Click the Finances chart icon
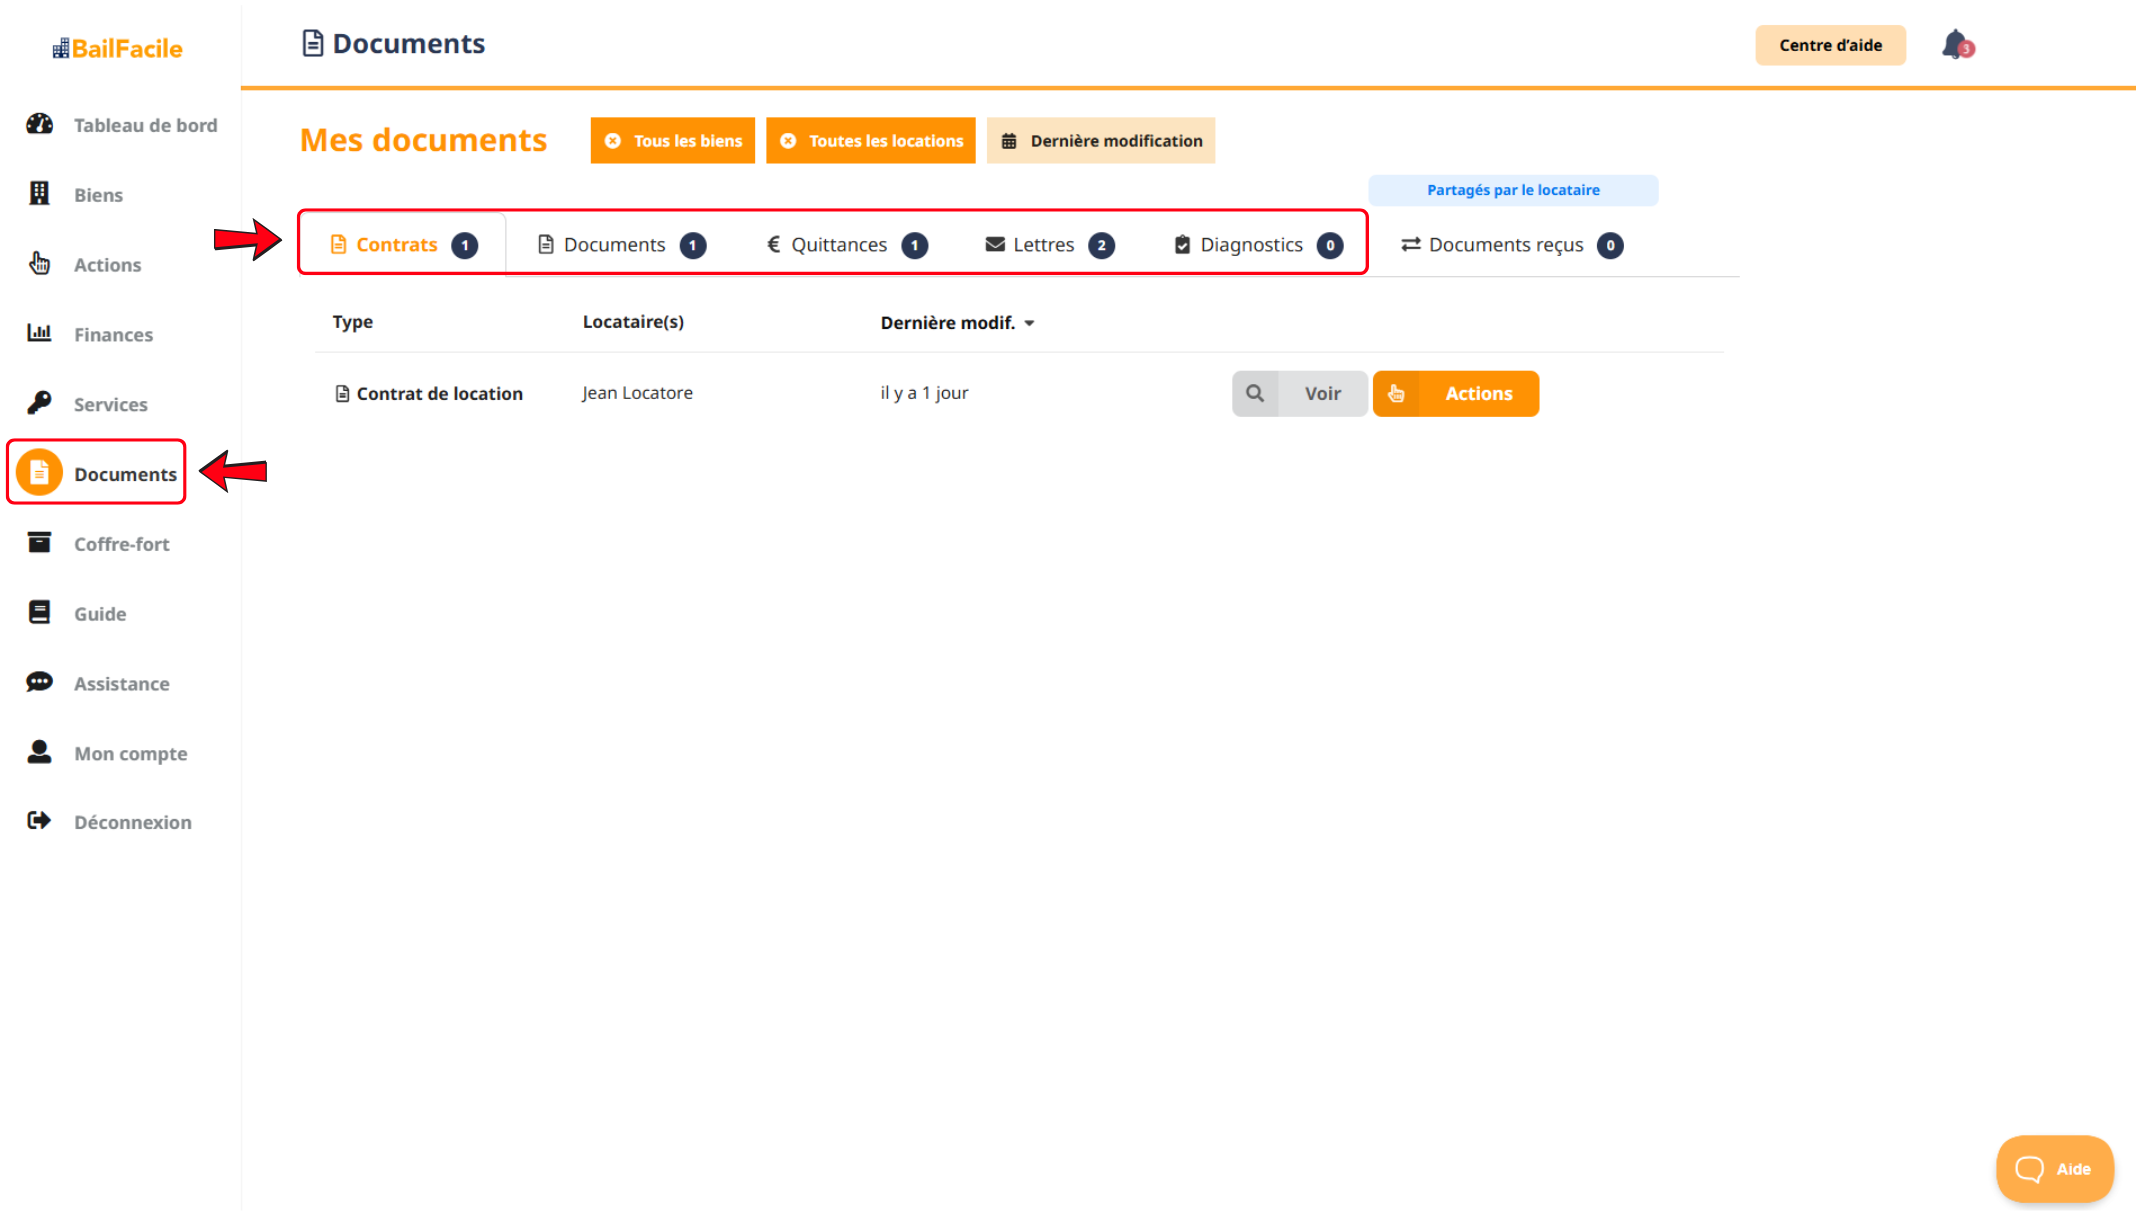The height and width of the screenshot is (1215, 2136). 39,333
